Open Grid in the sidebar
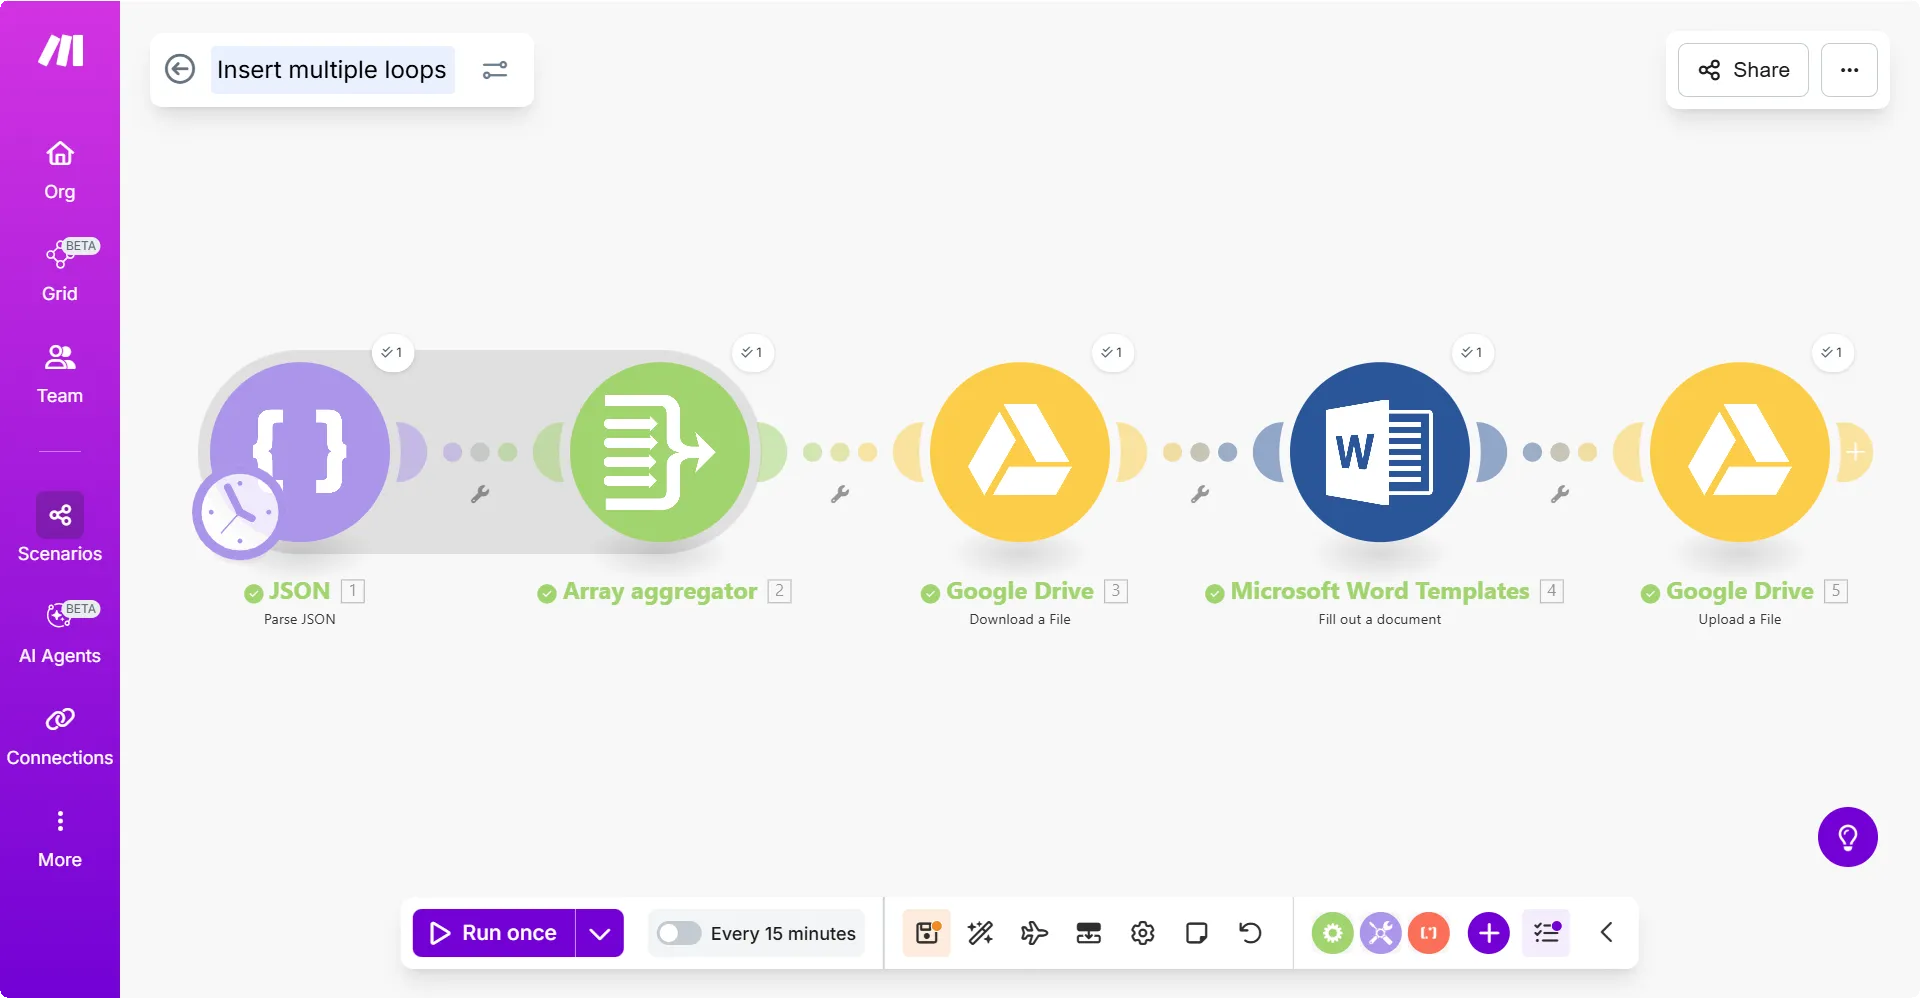1920x998 pixels. coord(60,272)
